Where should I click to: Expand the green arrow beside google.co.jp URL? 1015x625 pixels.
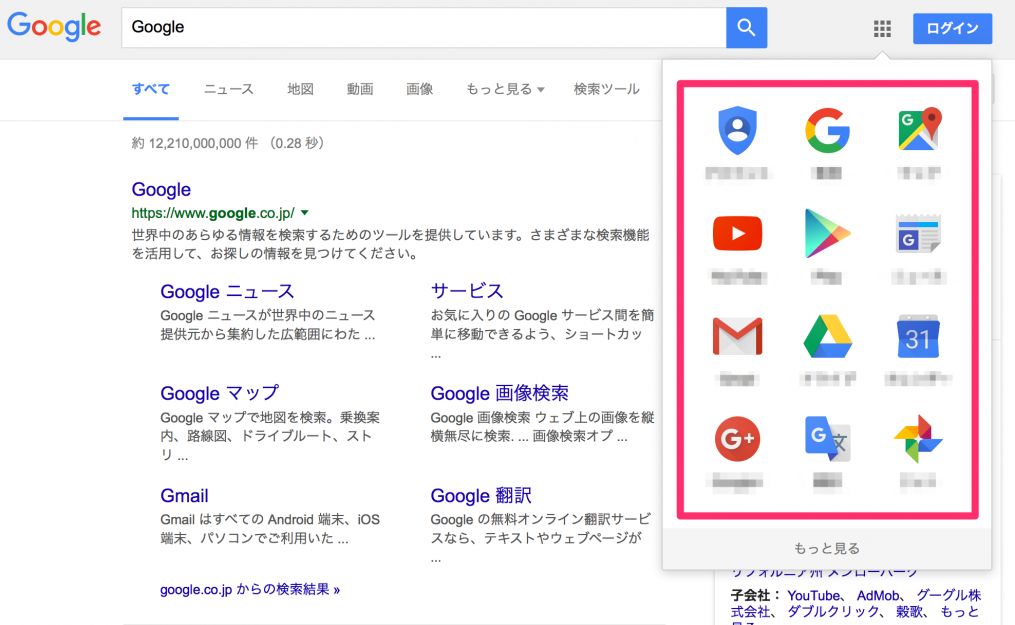point(305,212)
